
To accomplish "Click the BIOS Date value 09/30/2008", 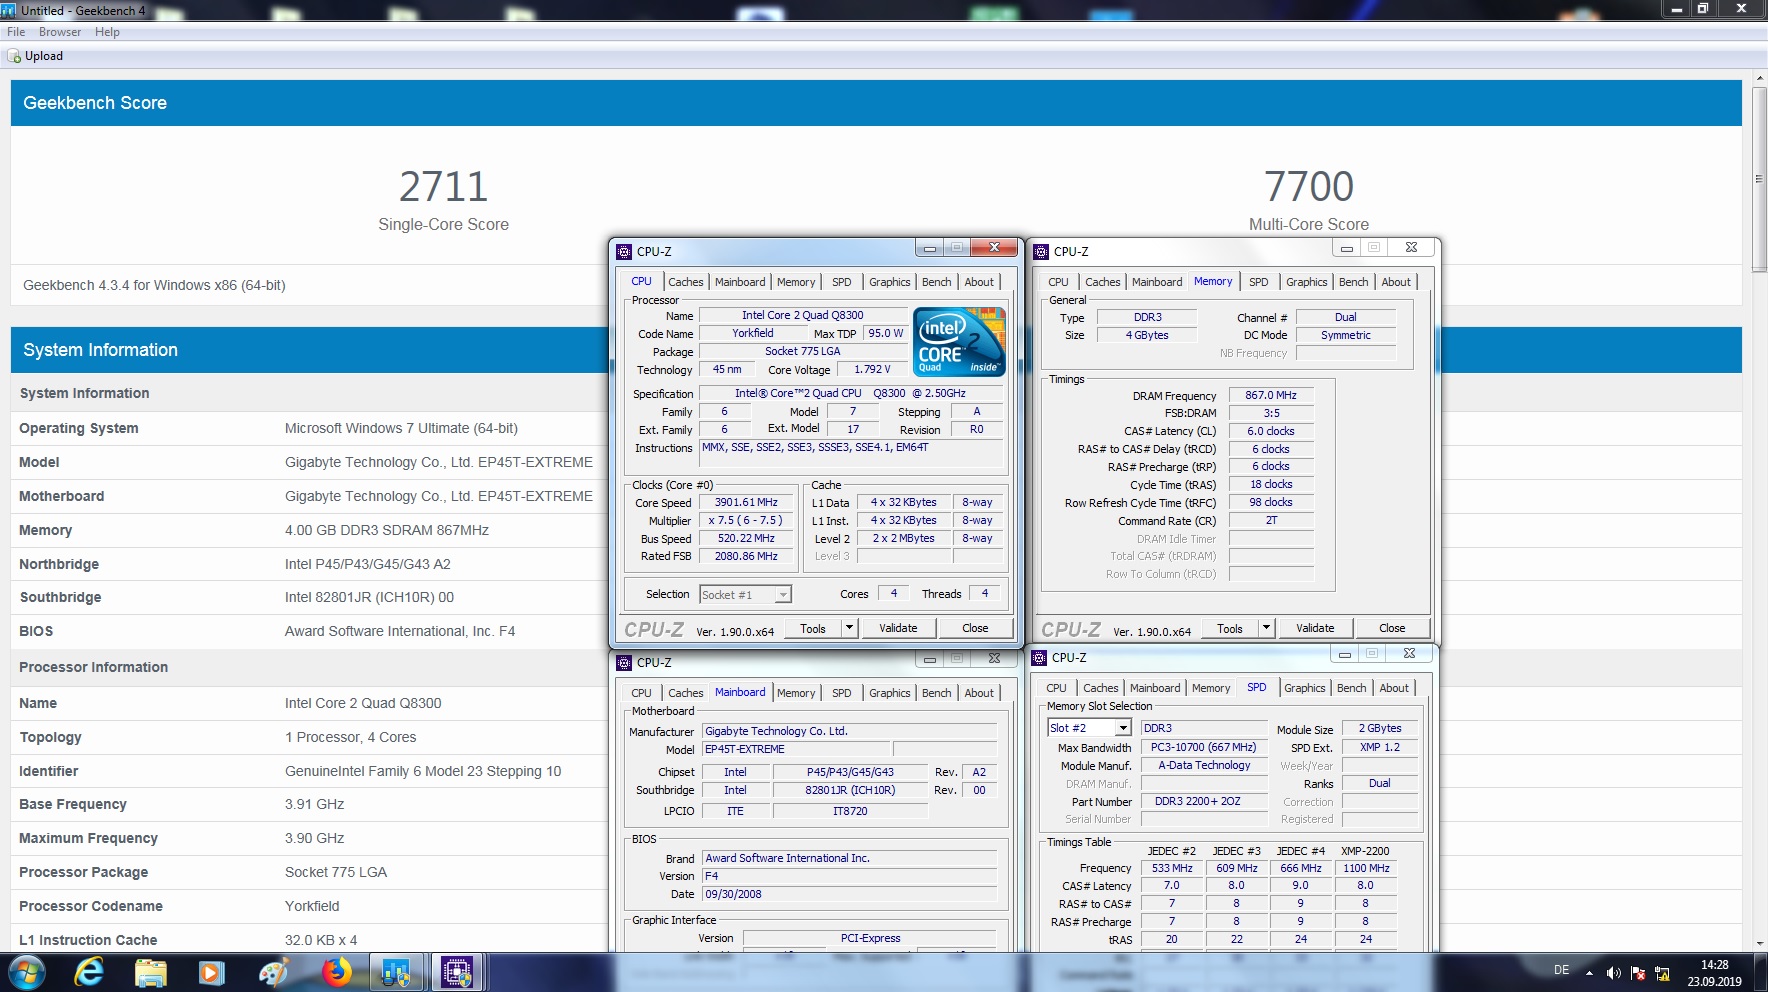I will click(850, 894).
